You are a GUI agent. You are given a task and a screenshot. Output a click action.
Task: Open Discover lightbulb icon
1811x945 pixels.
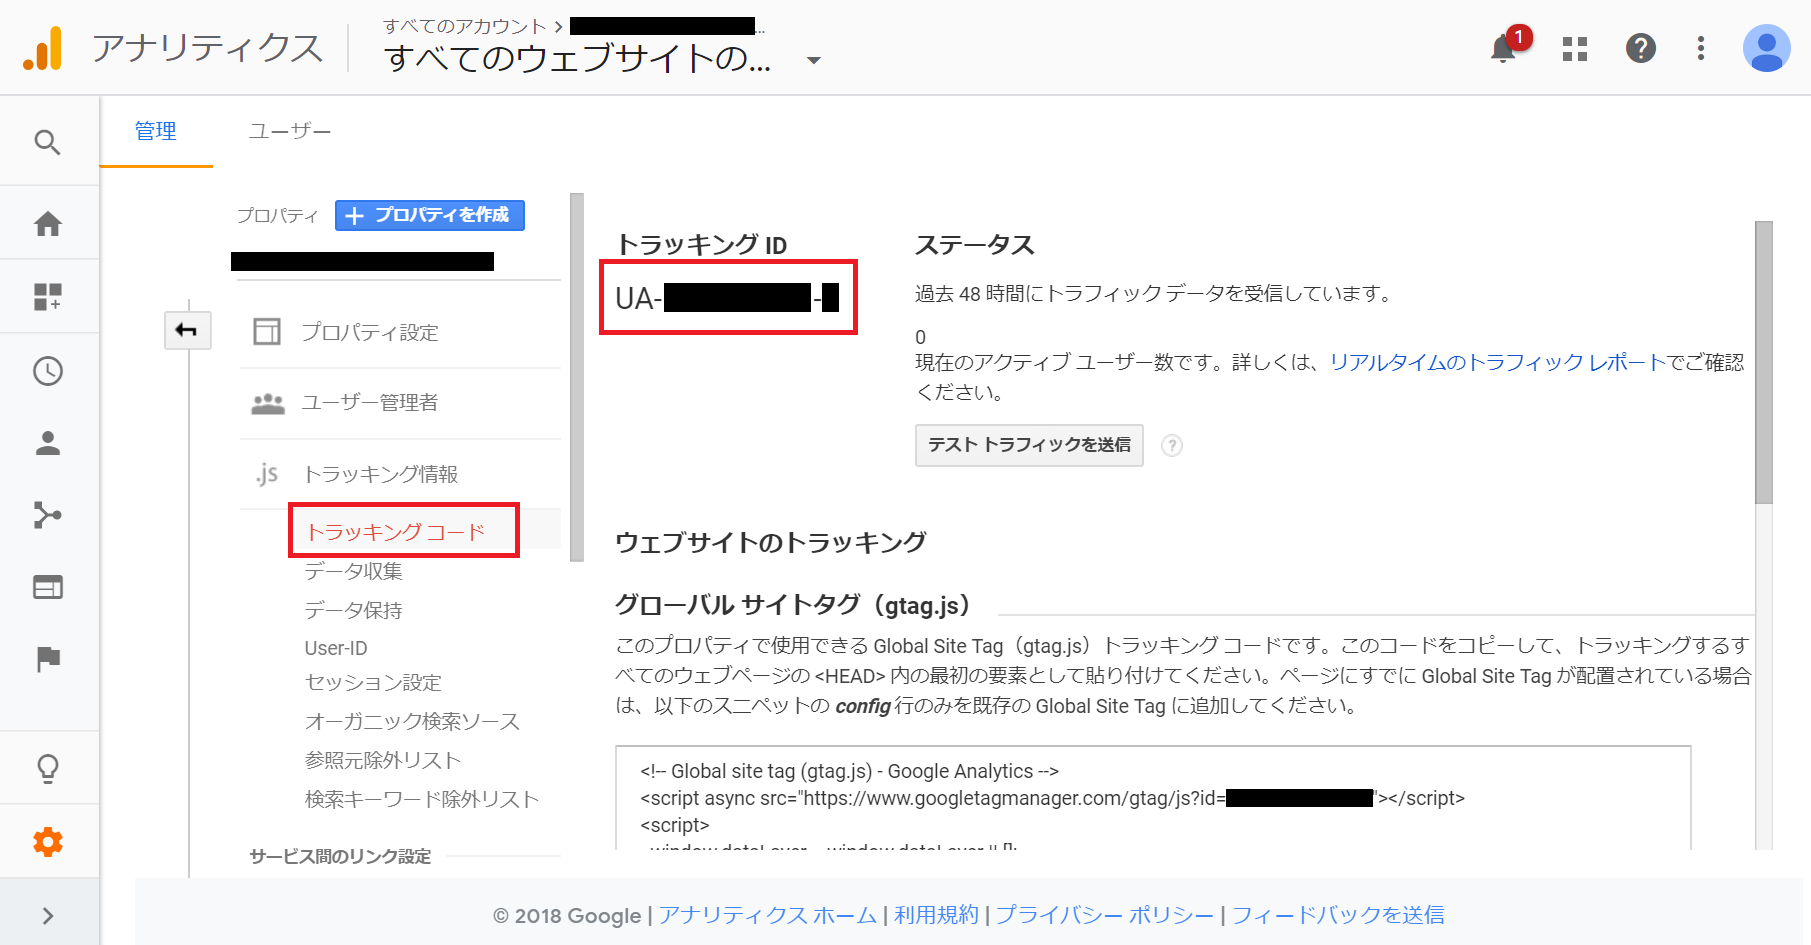(x=47, y=768)
